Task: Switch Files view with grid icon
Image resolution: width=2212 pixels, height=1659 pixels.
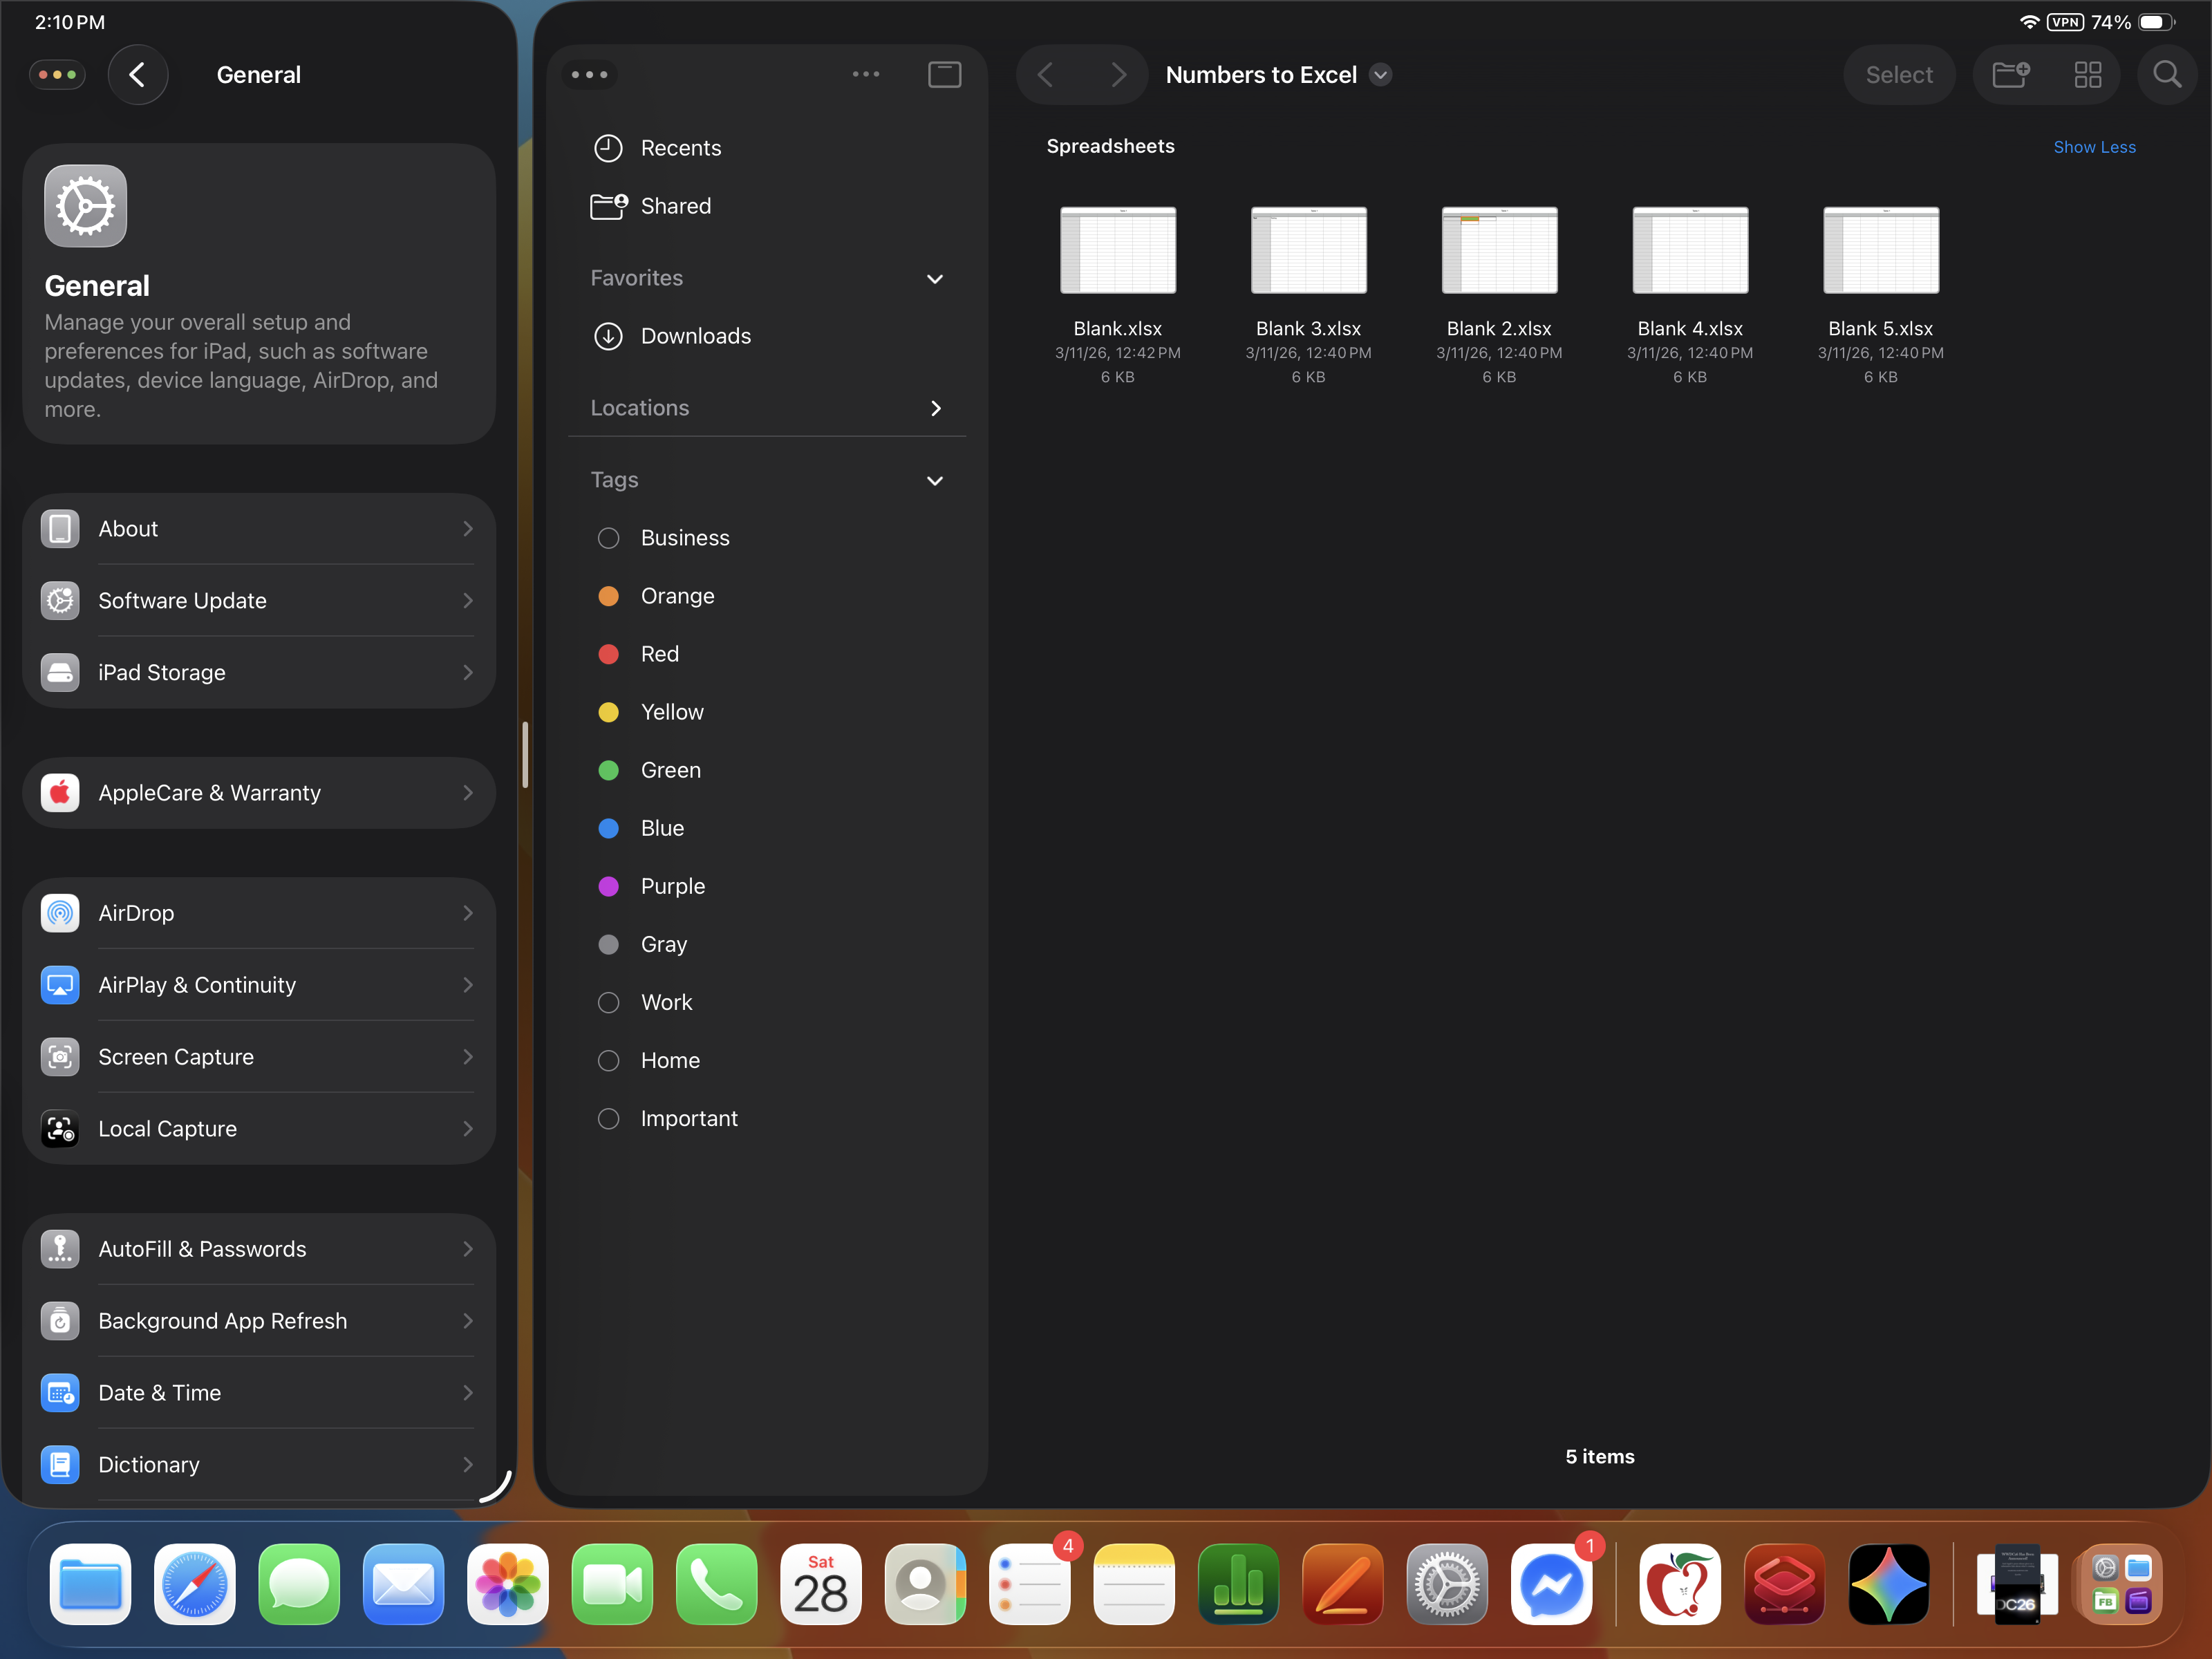Action: click(2088, 75)
